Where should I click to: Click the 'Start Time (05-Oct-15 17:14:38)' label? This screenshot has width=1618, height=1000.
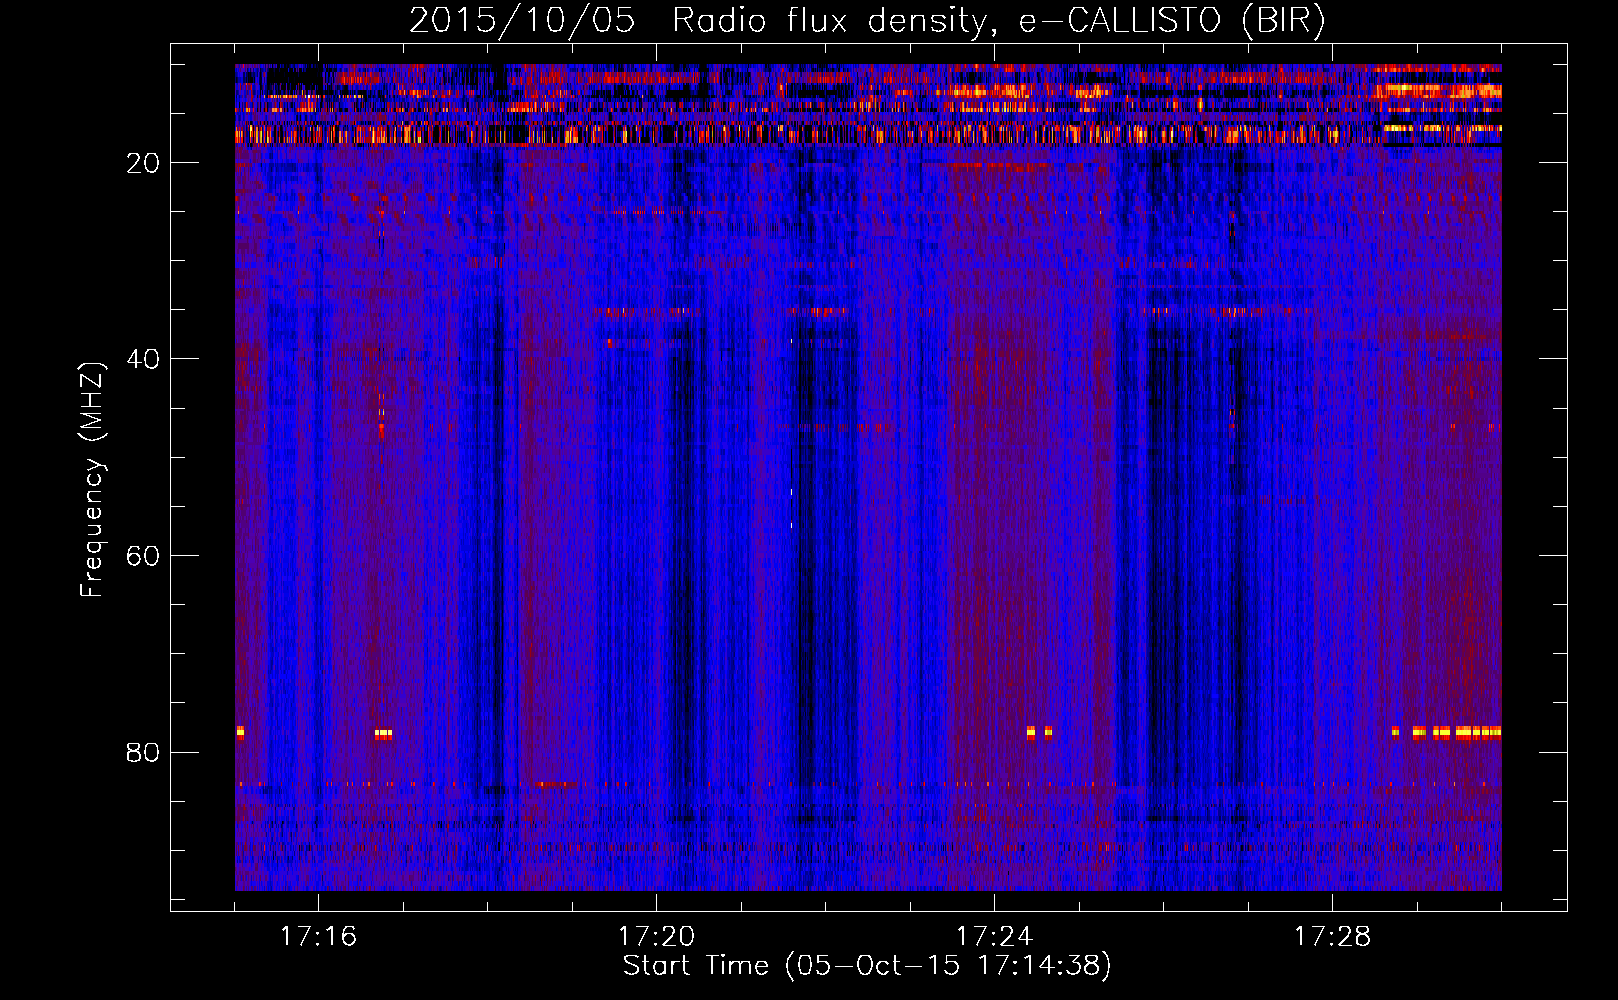click(x=867, y=966)
